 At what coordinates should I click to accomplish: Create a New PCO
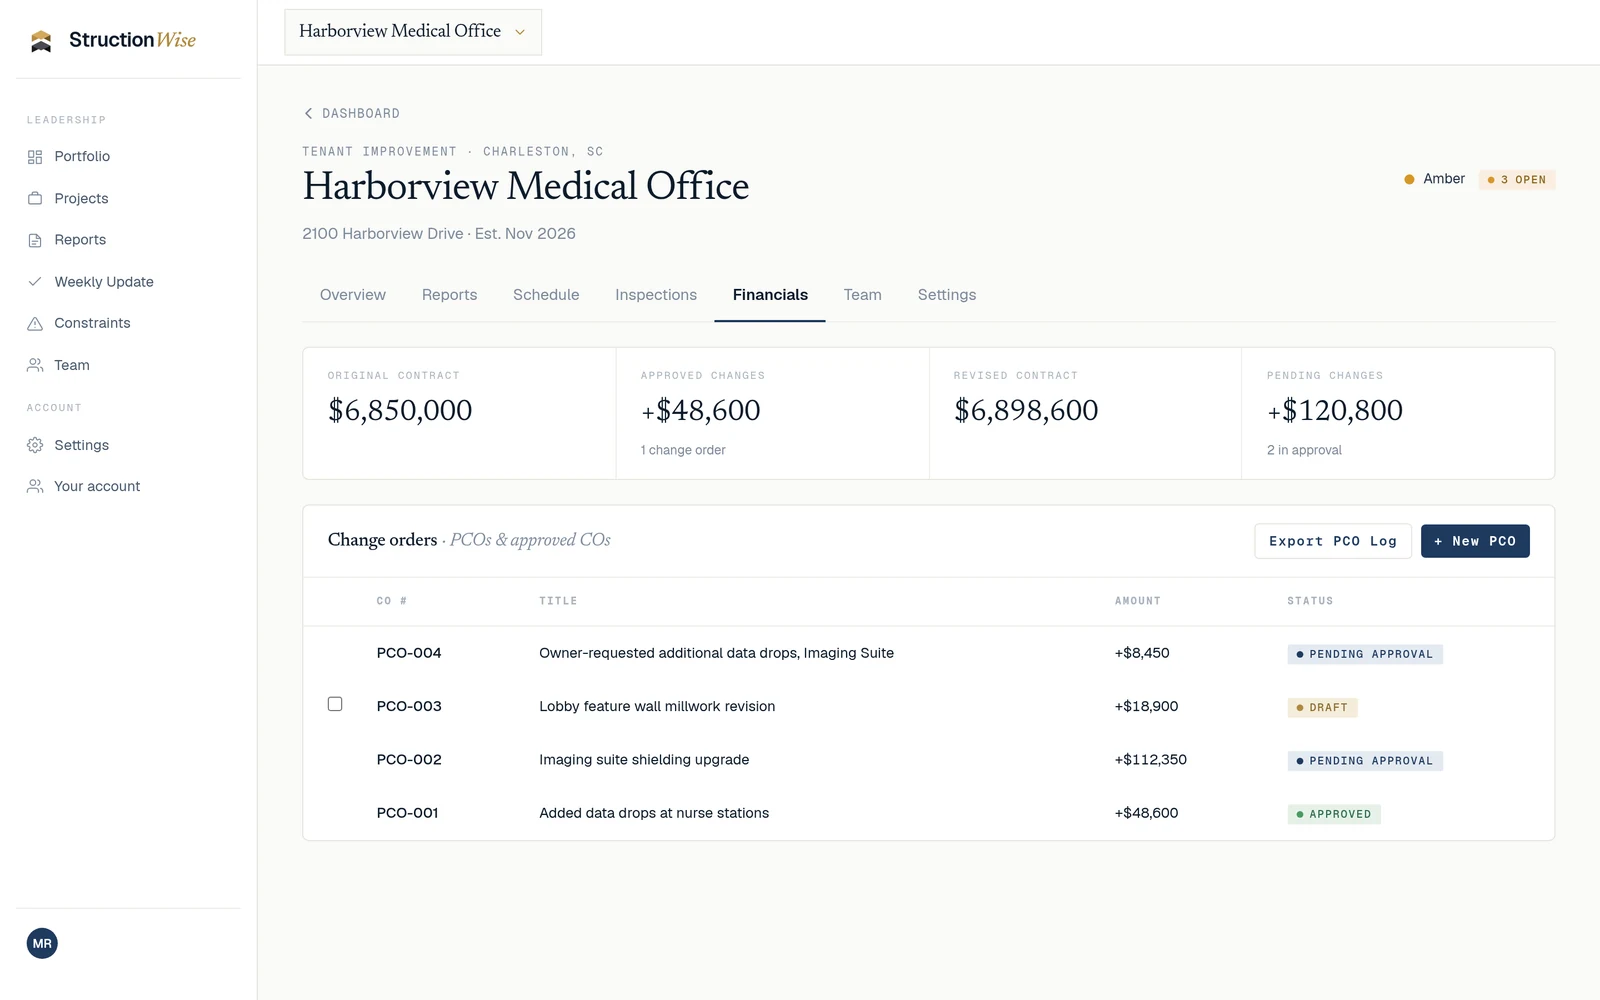tap(1475, 541)
